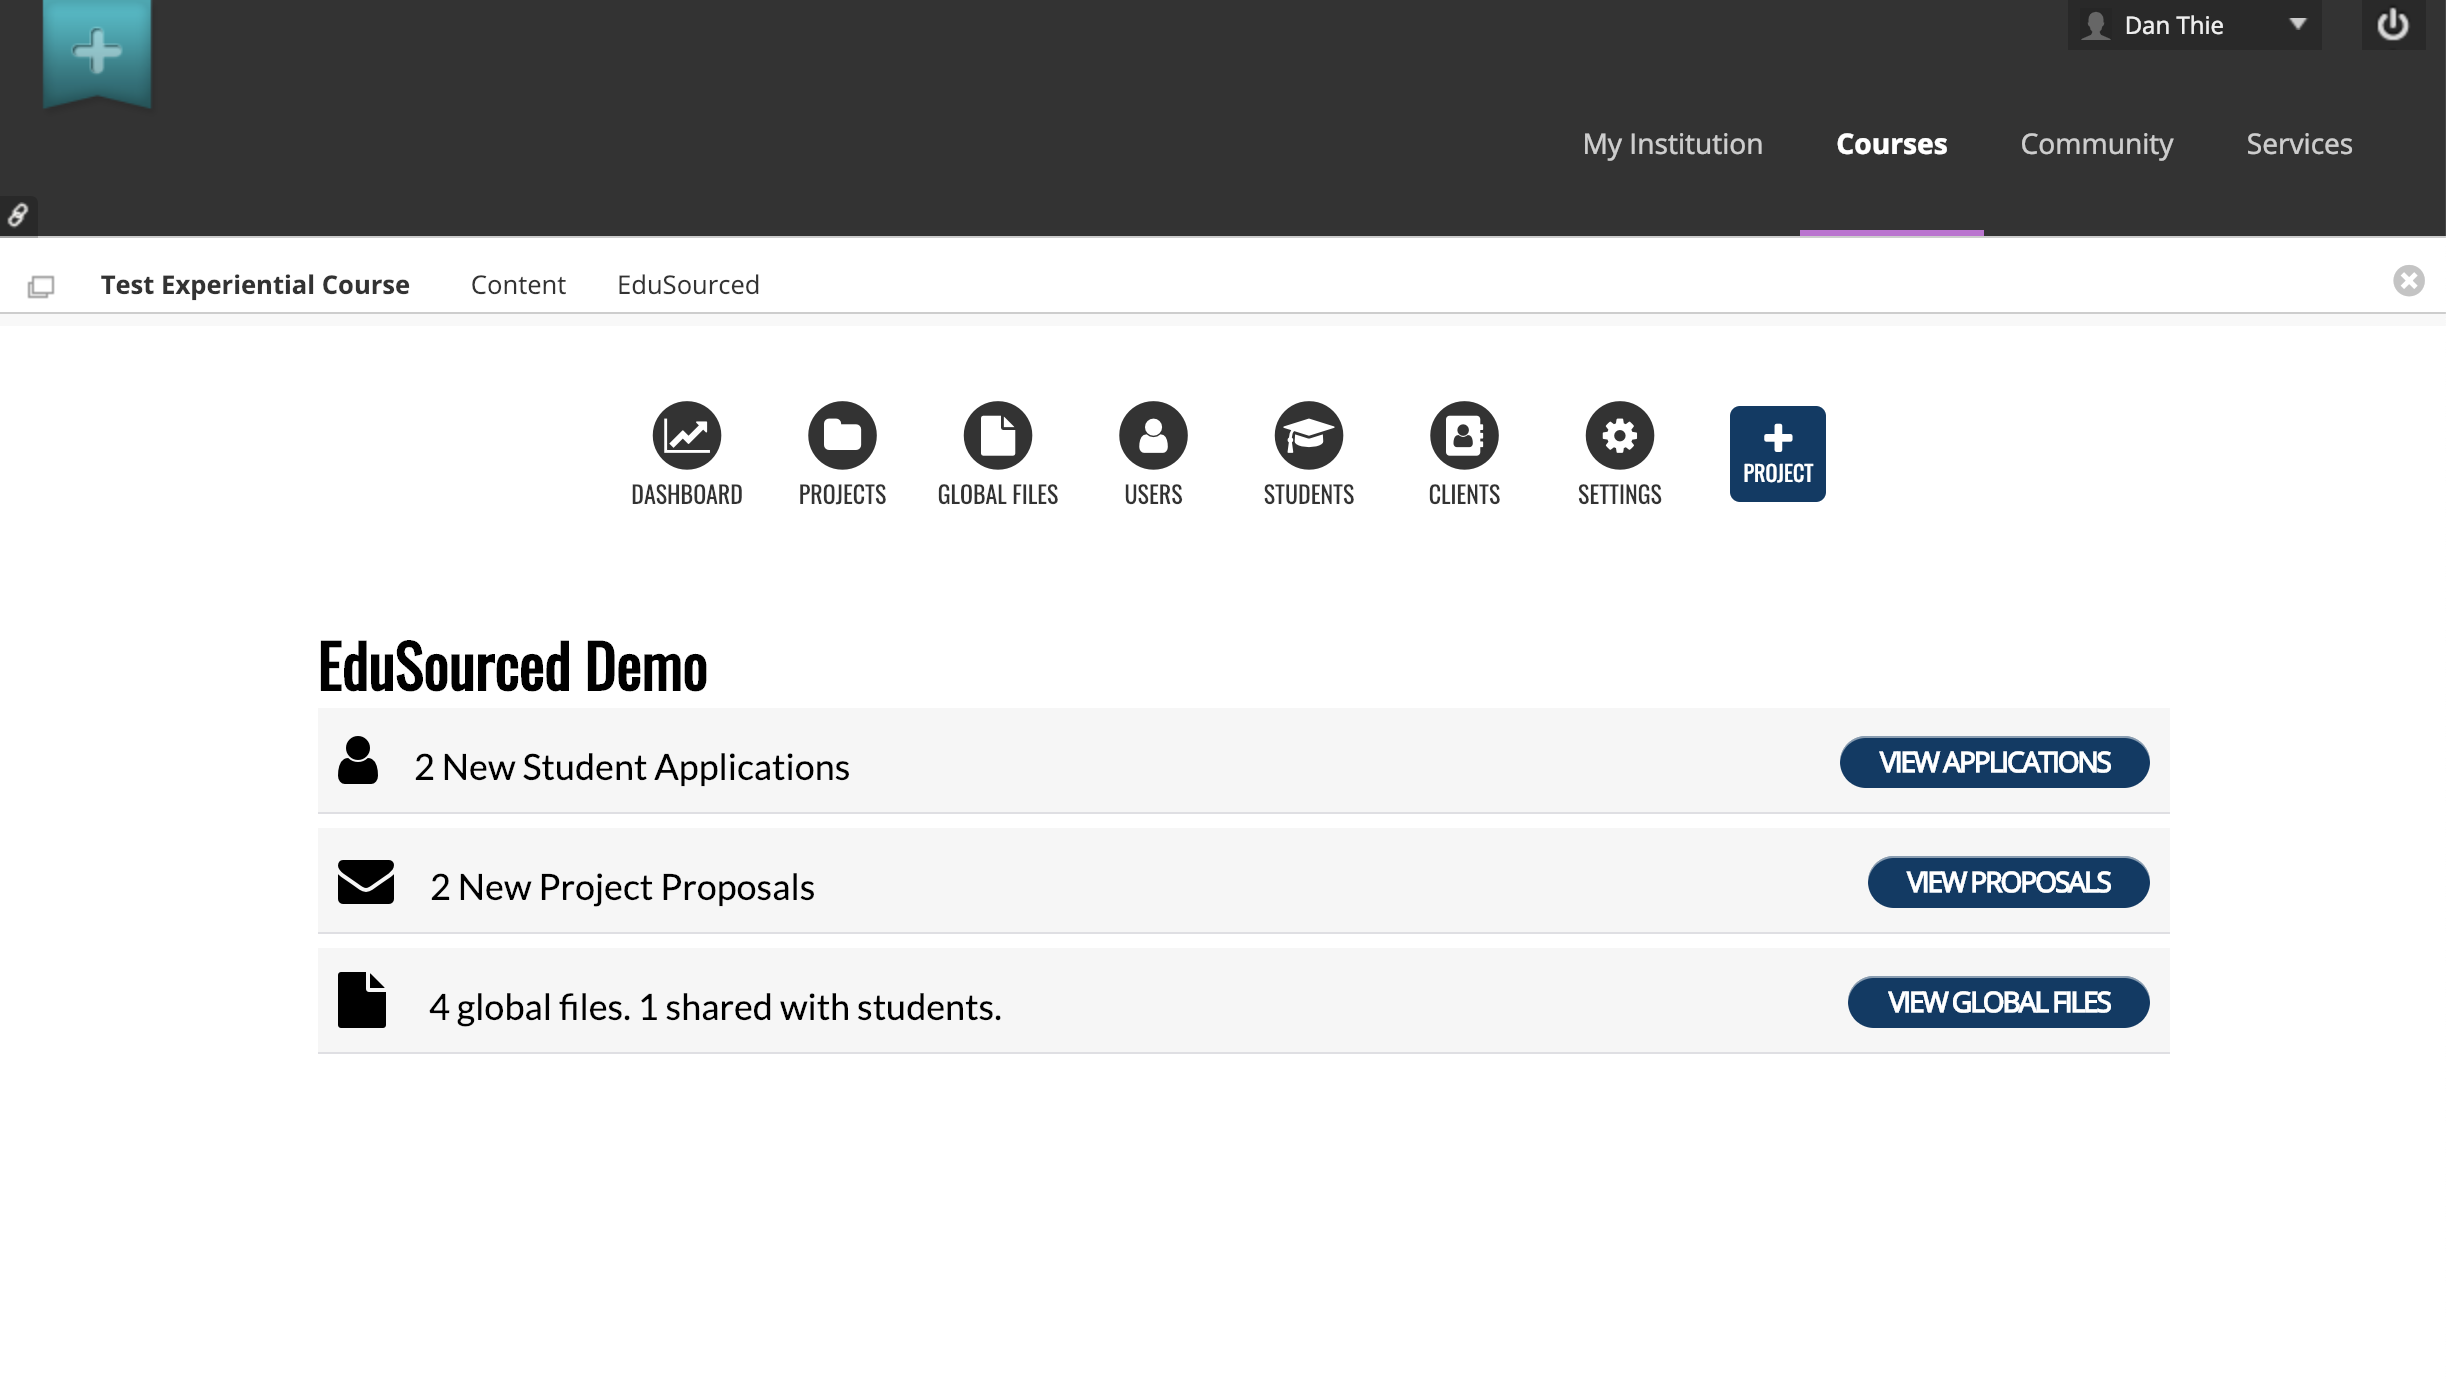Open the Services tab
The width and height of the screenshot is (2446, 1382).
[2299, 144]
